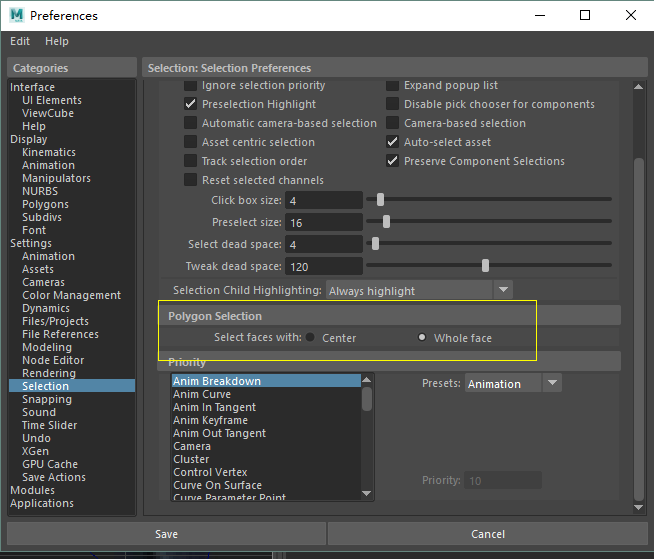
Task: Click the Priority value input field
Action: (503, 481)
